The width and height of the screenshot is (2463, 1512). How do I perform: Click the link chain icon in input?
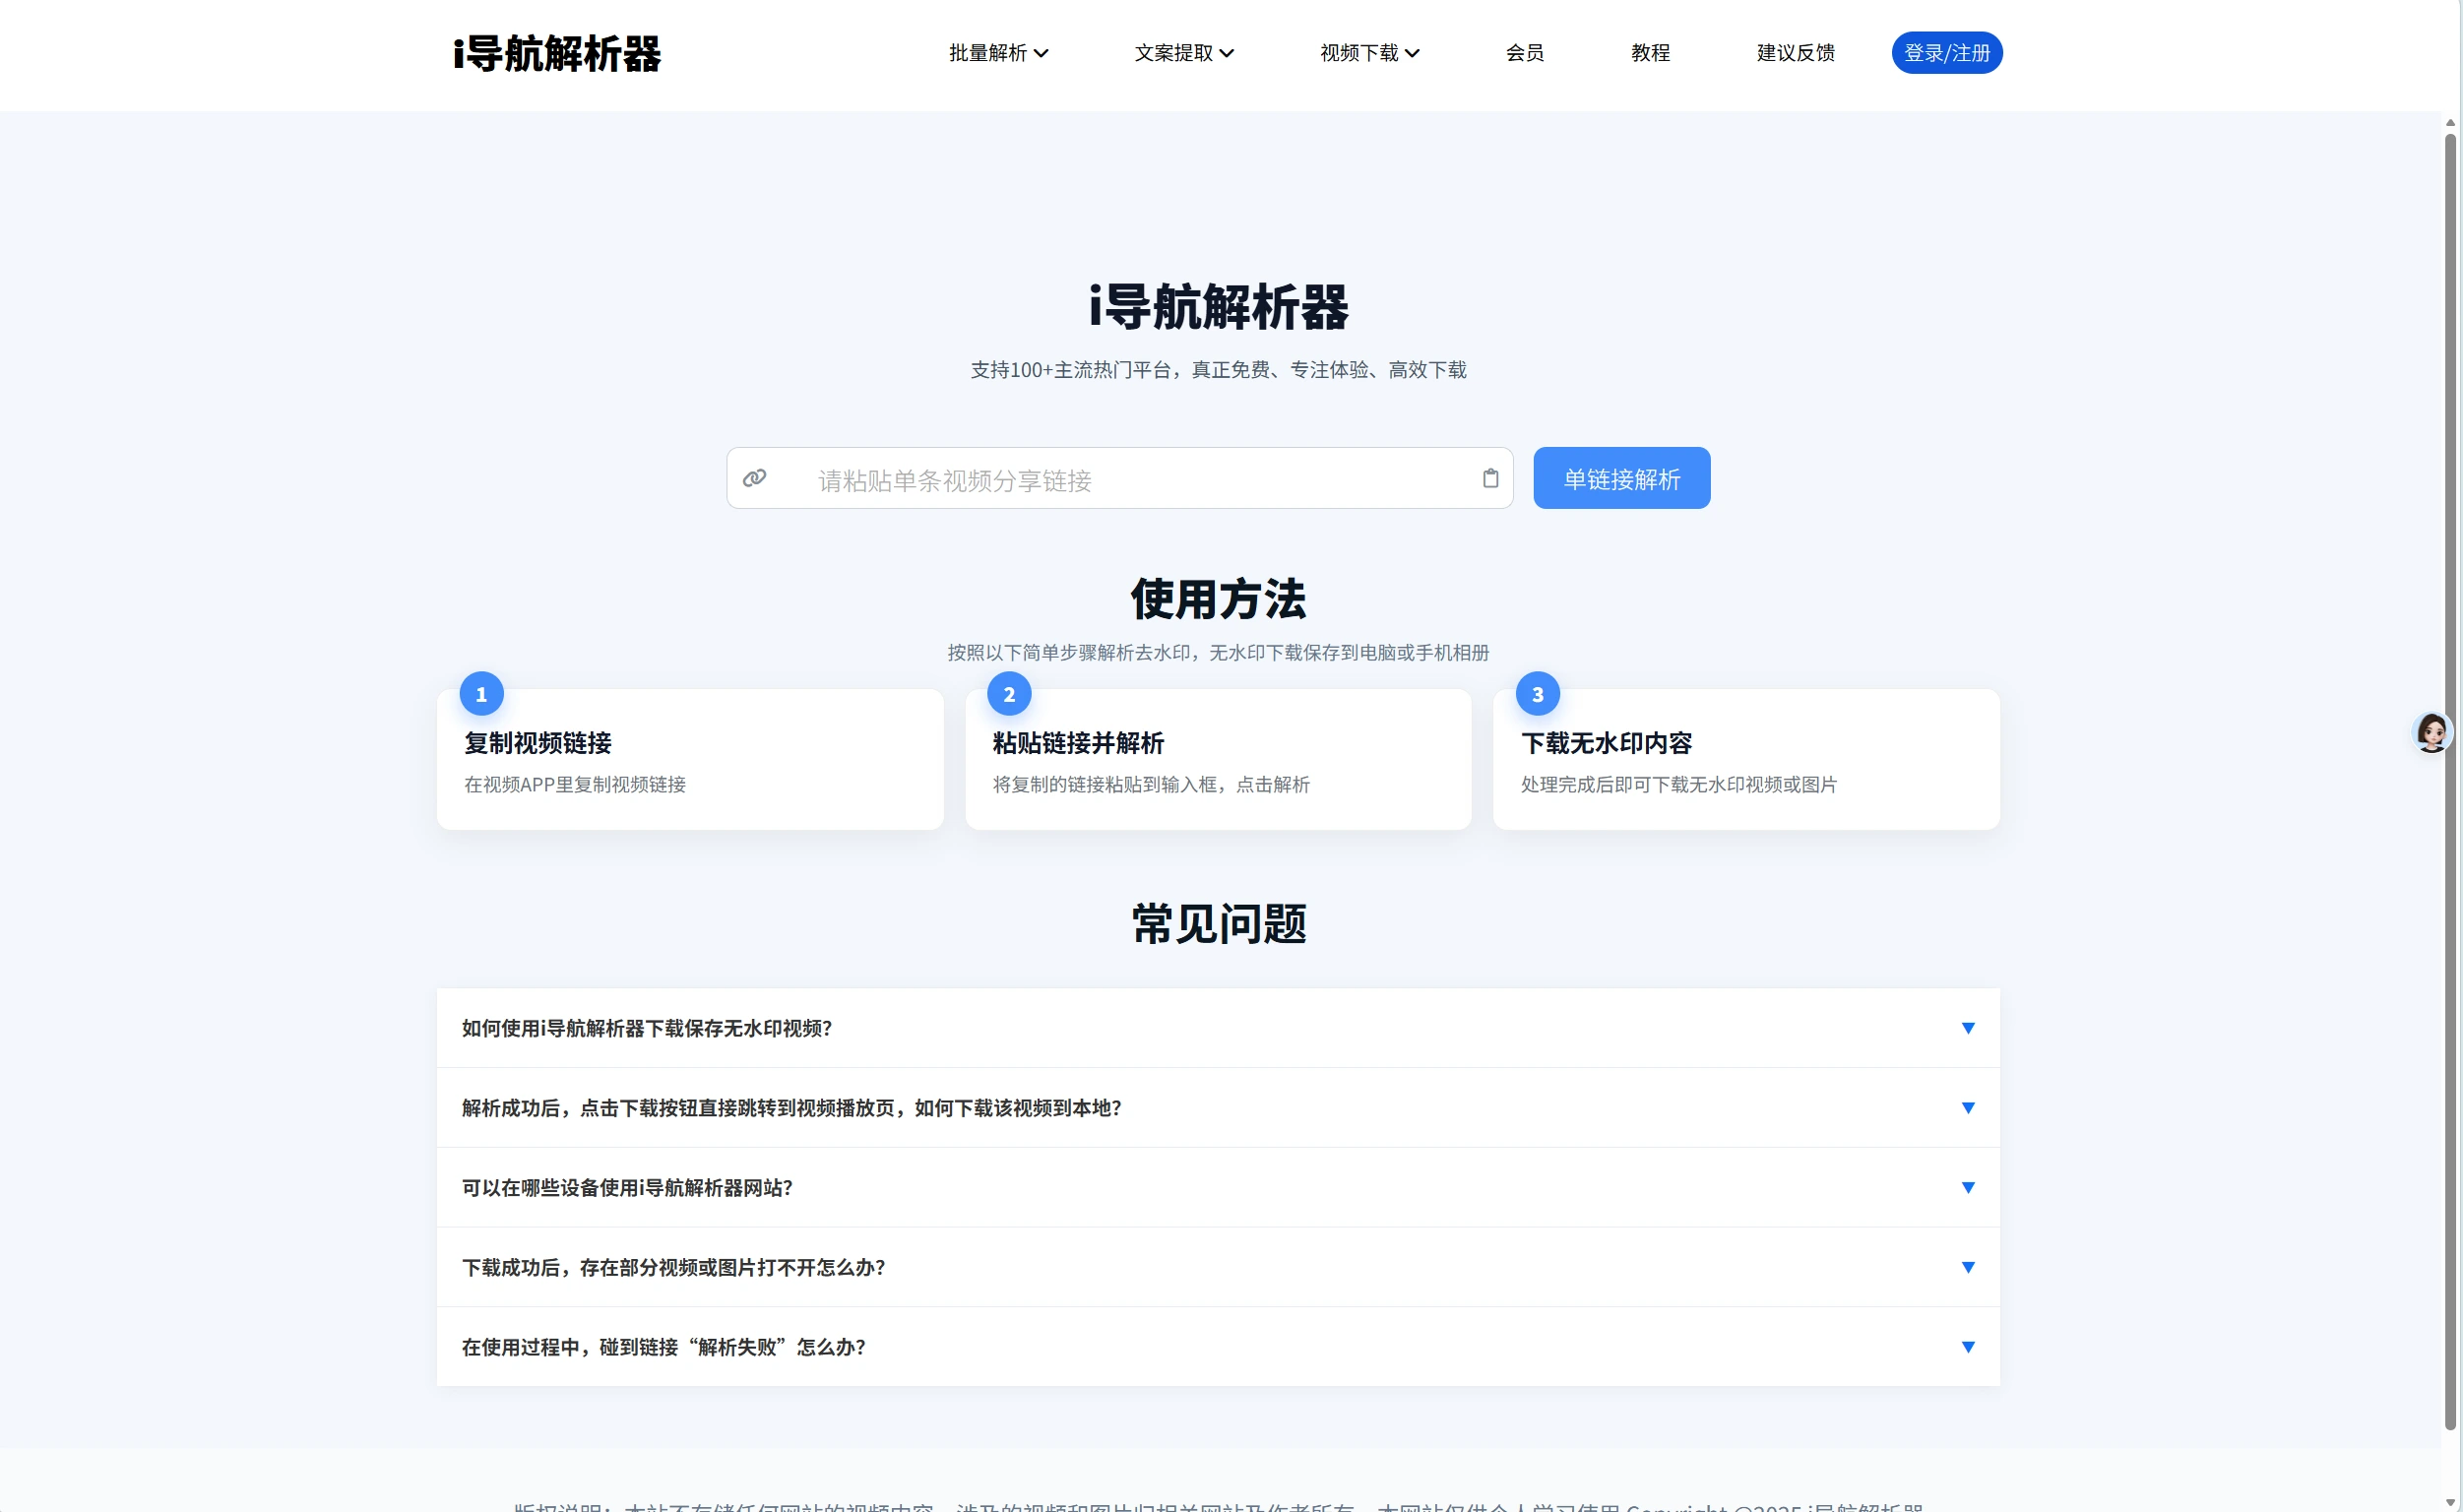click(754, 478)
